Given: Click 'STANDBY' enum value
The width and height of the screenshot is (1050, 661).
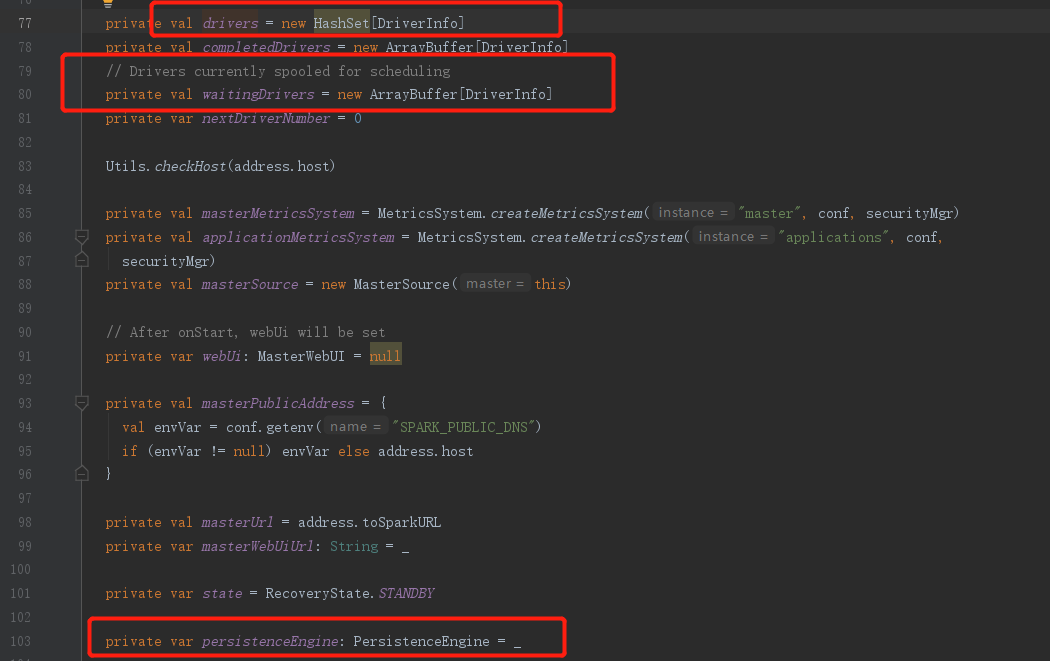Looking at the screenshot, I should (406, 593).
